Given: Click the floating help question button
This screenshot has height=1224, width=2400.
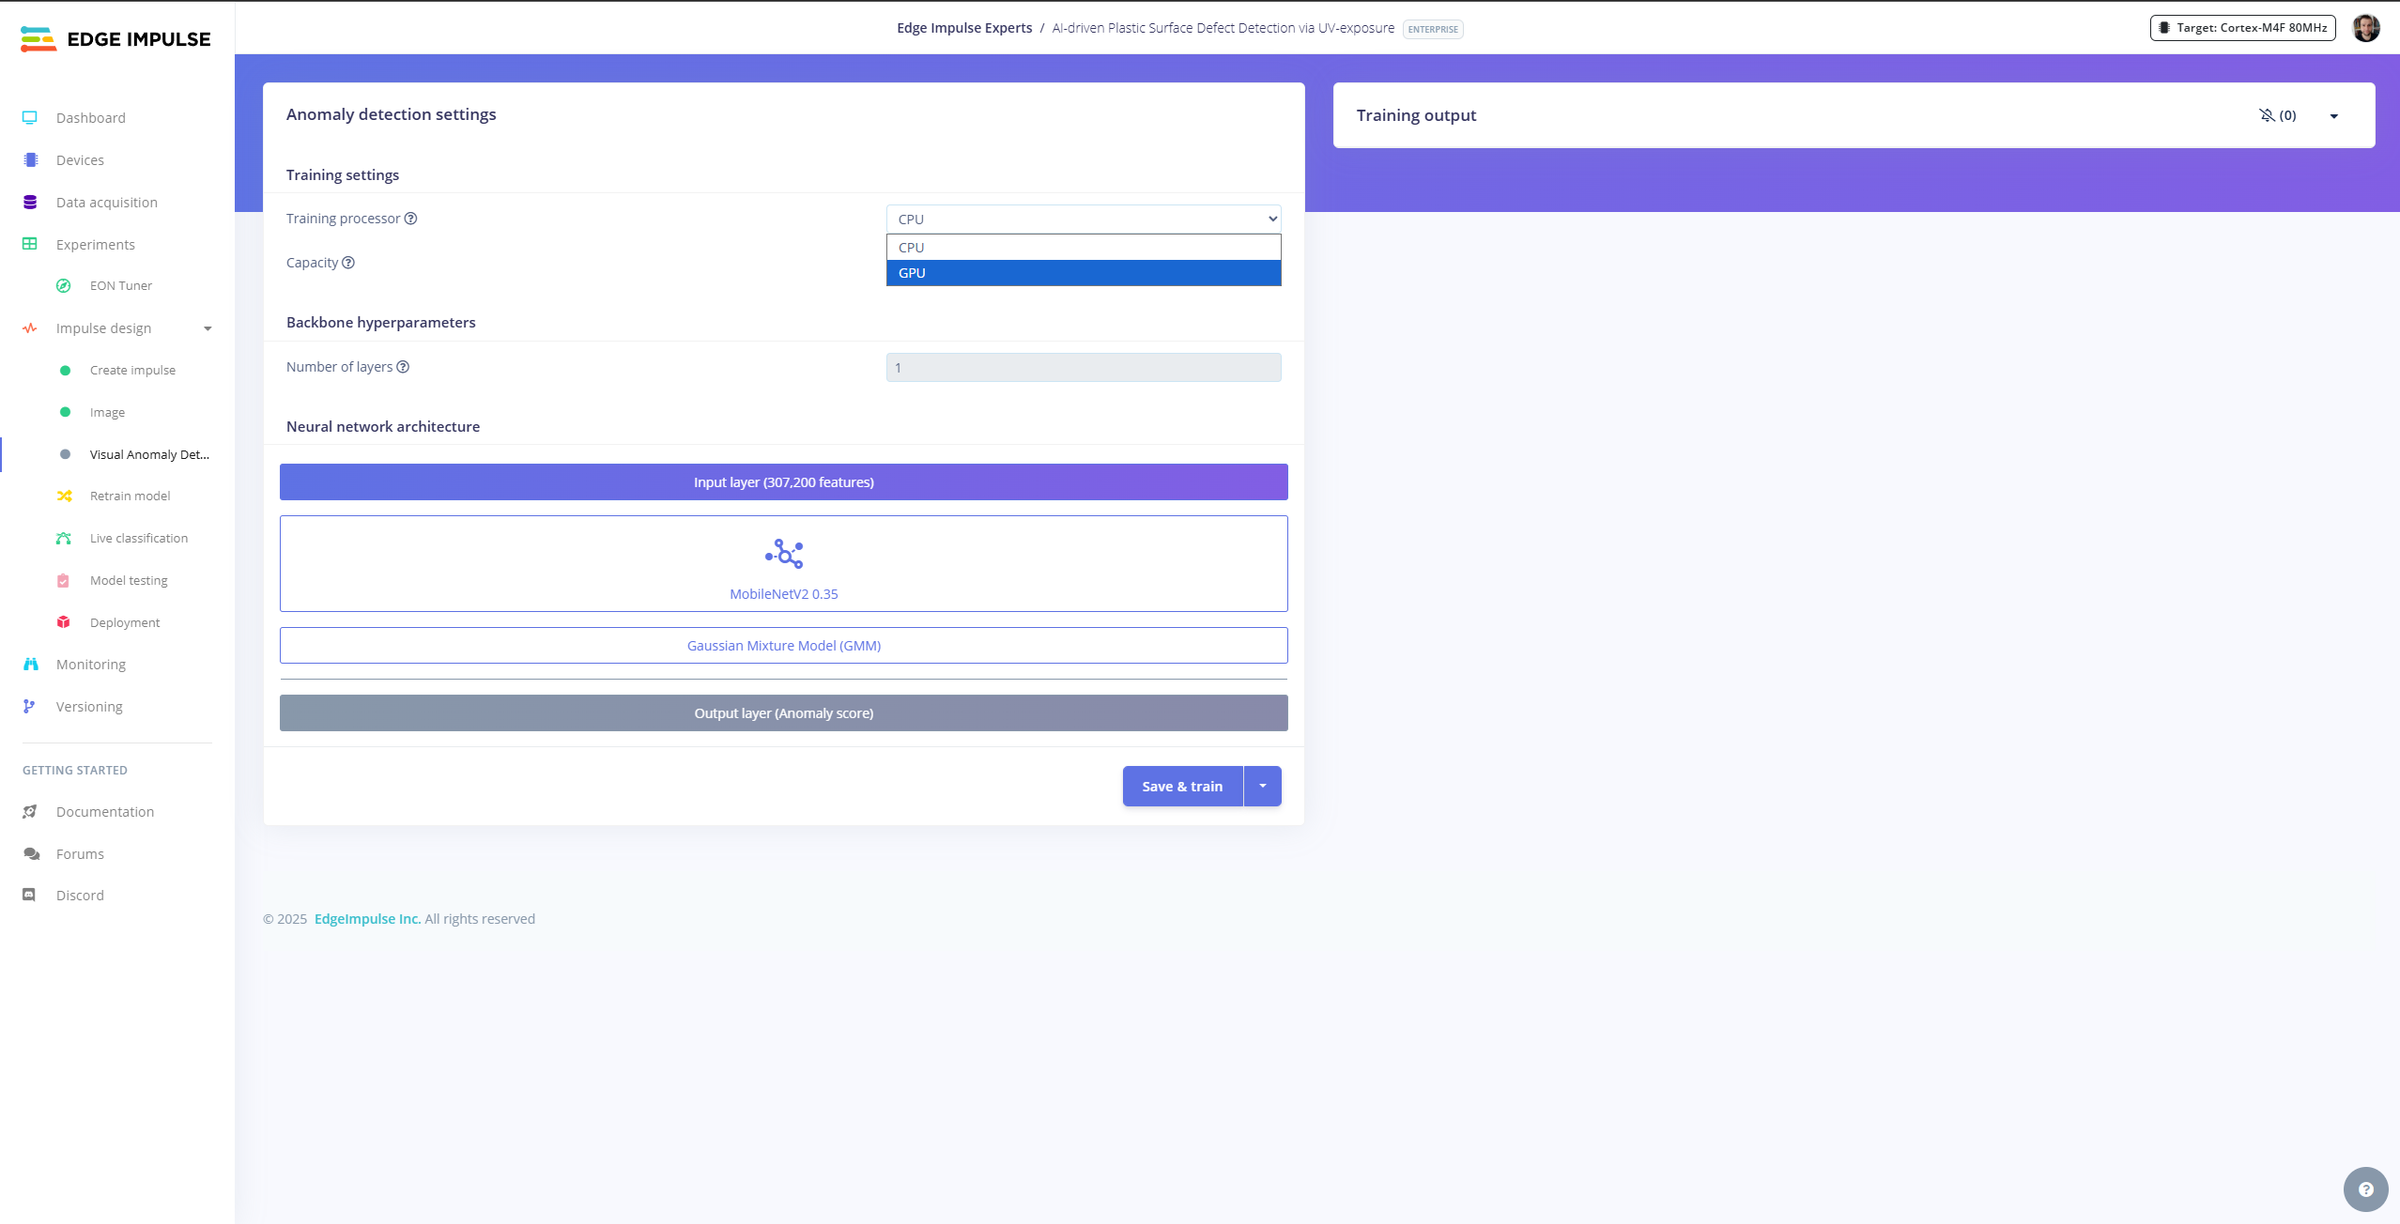Looking at the screenshot, I should point(2366,1189).
